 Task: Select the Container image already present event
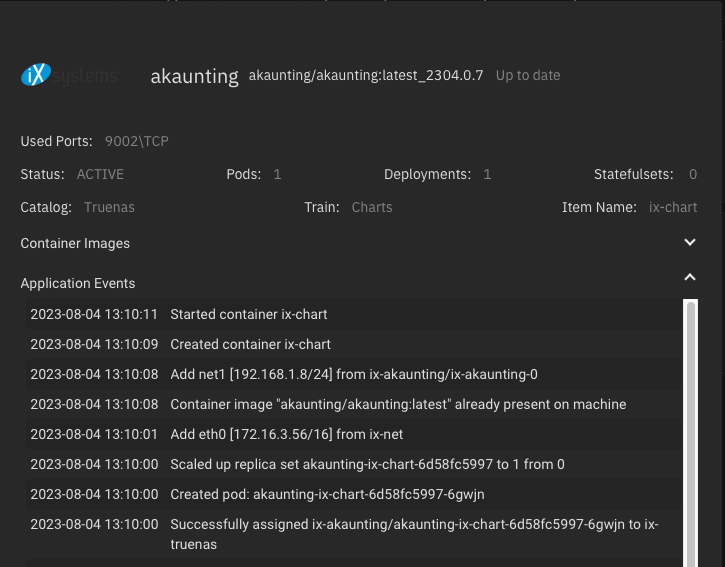point(354,405)
